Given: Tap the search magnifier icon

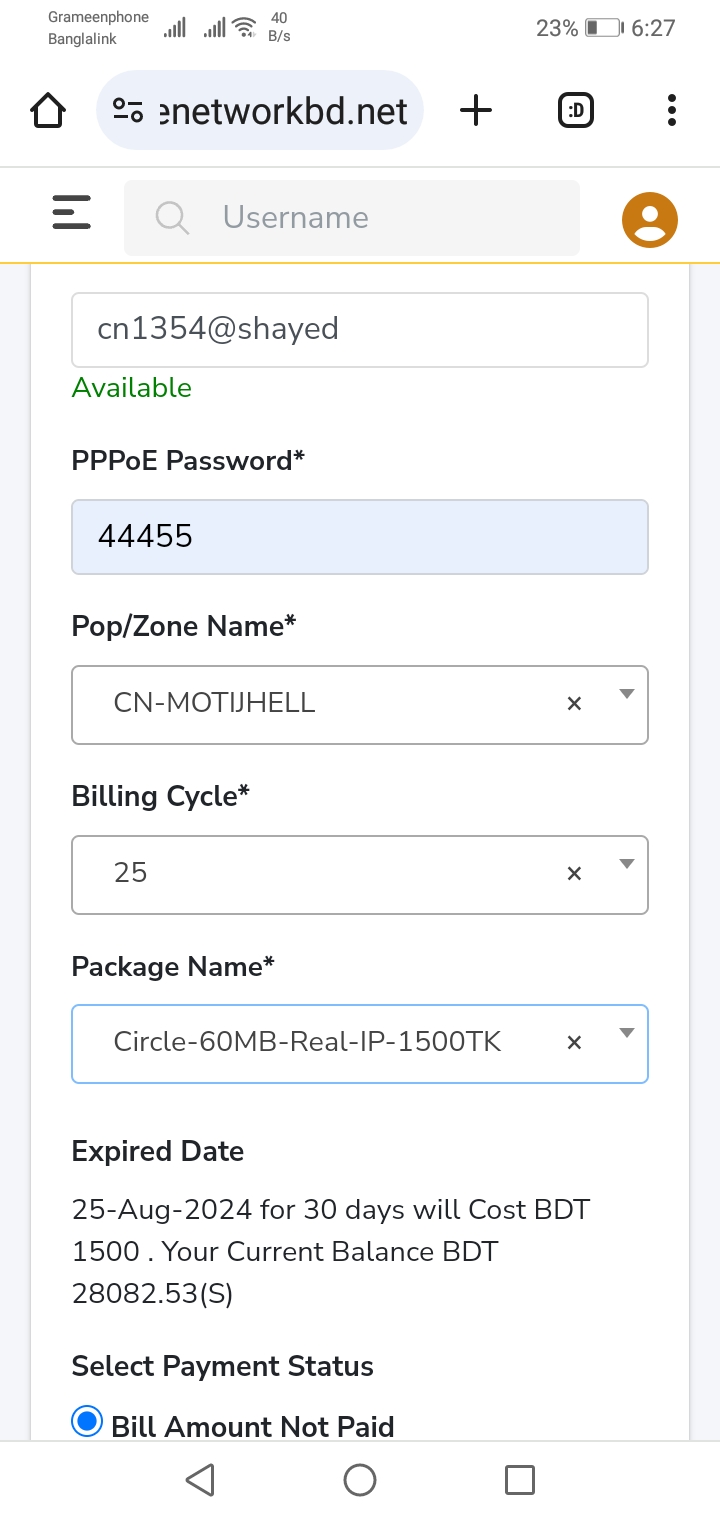Looking at the screenshot, I should [172, 218].
